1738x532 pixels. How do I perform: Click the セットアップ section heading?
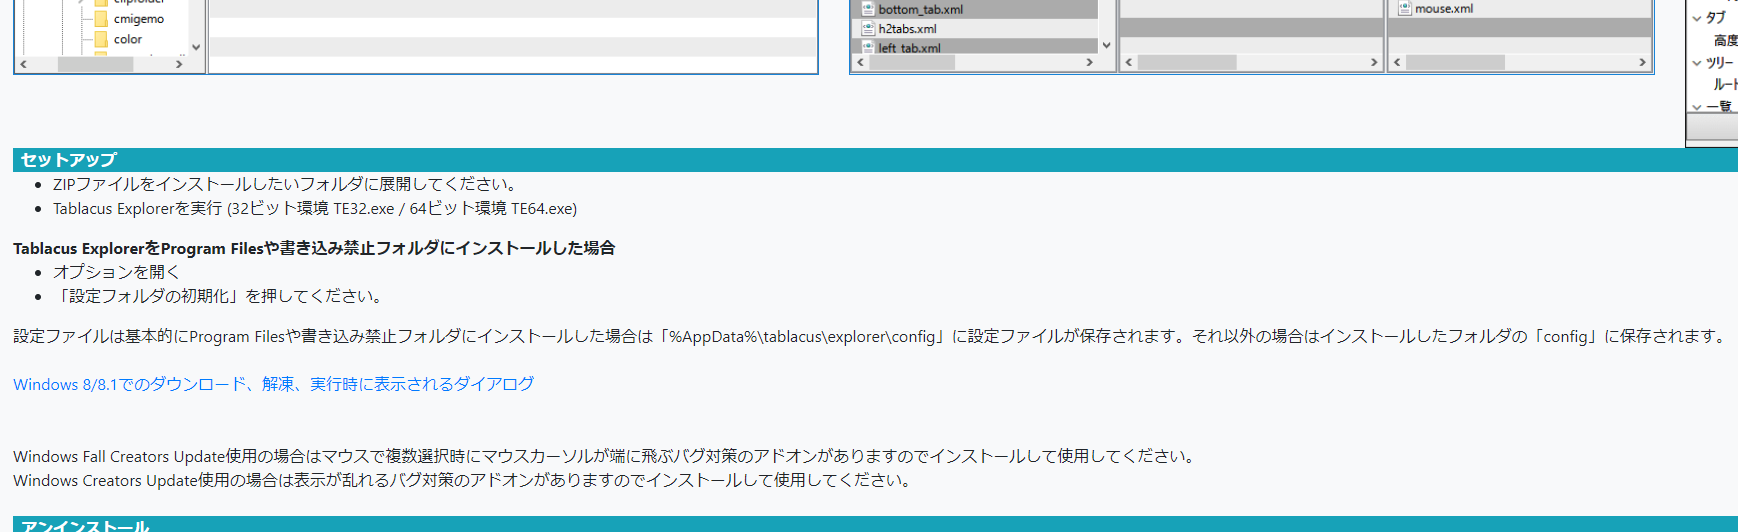click(x=68, y=160)
